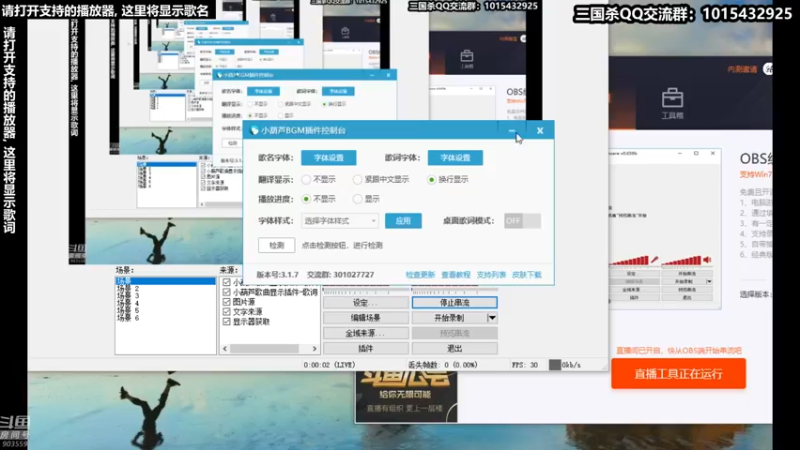Open the 斗鱼公会 ad banner thumbnail
The width and height of the screenshot is (800, 450).
click(x=406, y=396)
